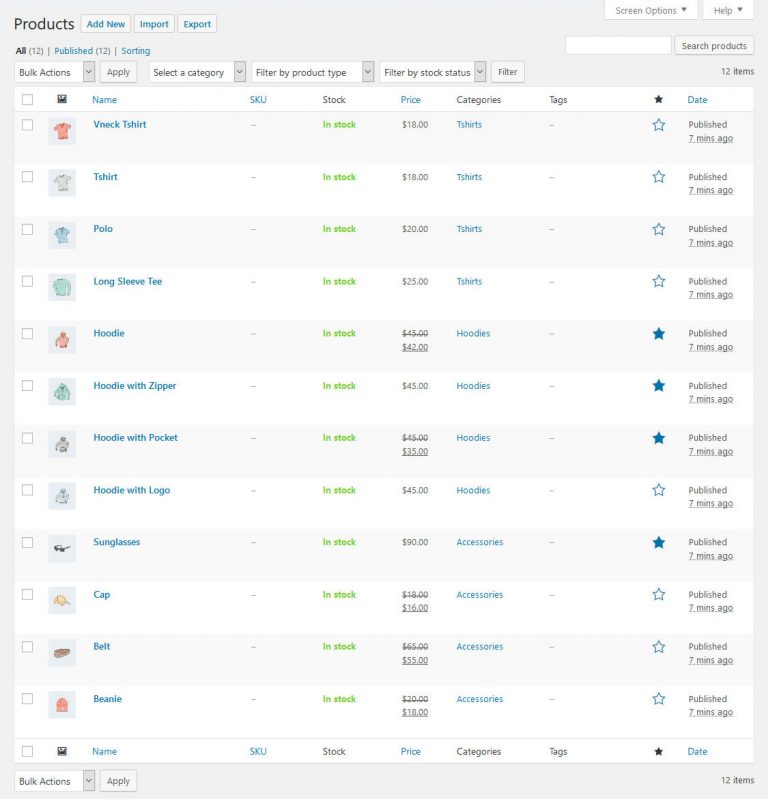
Task: Click featured star for Sunglasses
Action: click(x=658, y=543)
